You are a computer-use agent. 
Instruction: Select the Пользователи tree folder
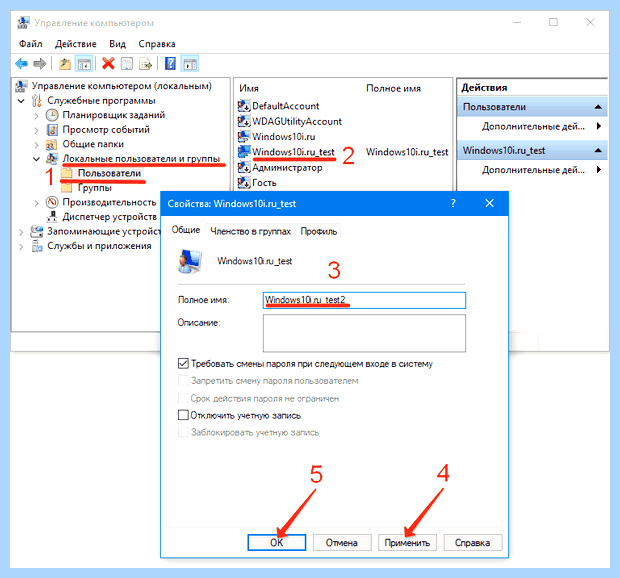coord(109,173)
